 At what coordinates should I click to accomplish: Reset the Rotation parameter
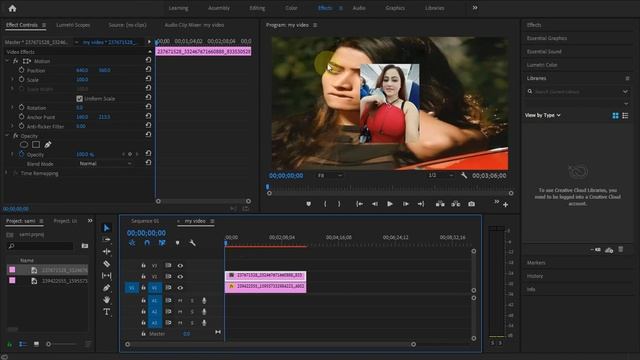[148, 107]
